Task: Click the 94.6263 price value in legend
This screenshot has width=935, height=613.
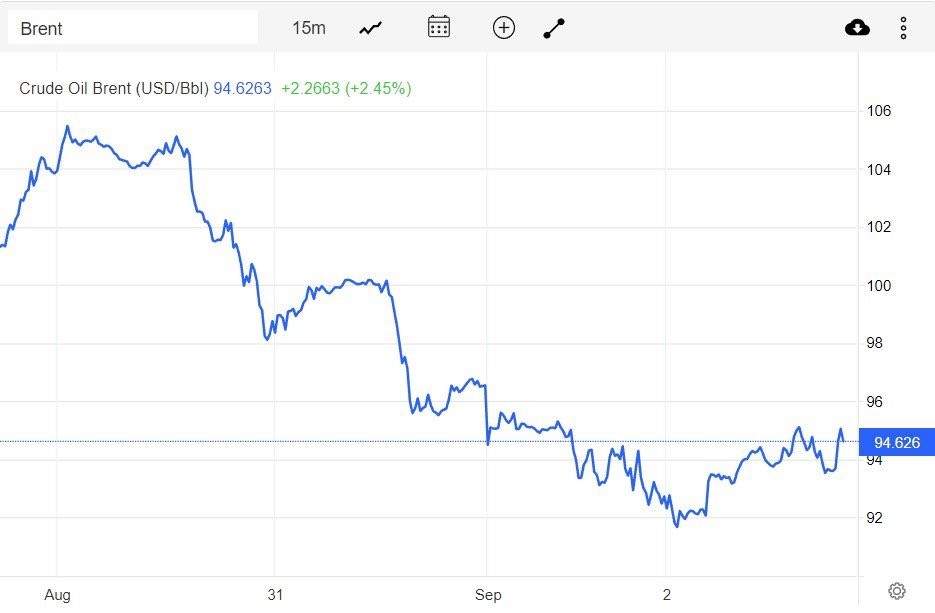Action: (x=242, y=88)
